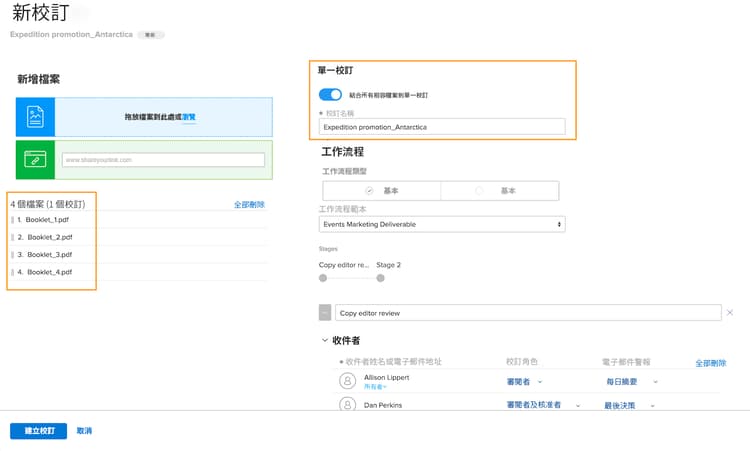Open Dan Perkins's 最後決策 email alert dropdown
750x451 pixels.
tap(629, 406)
